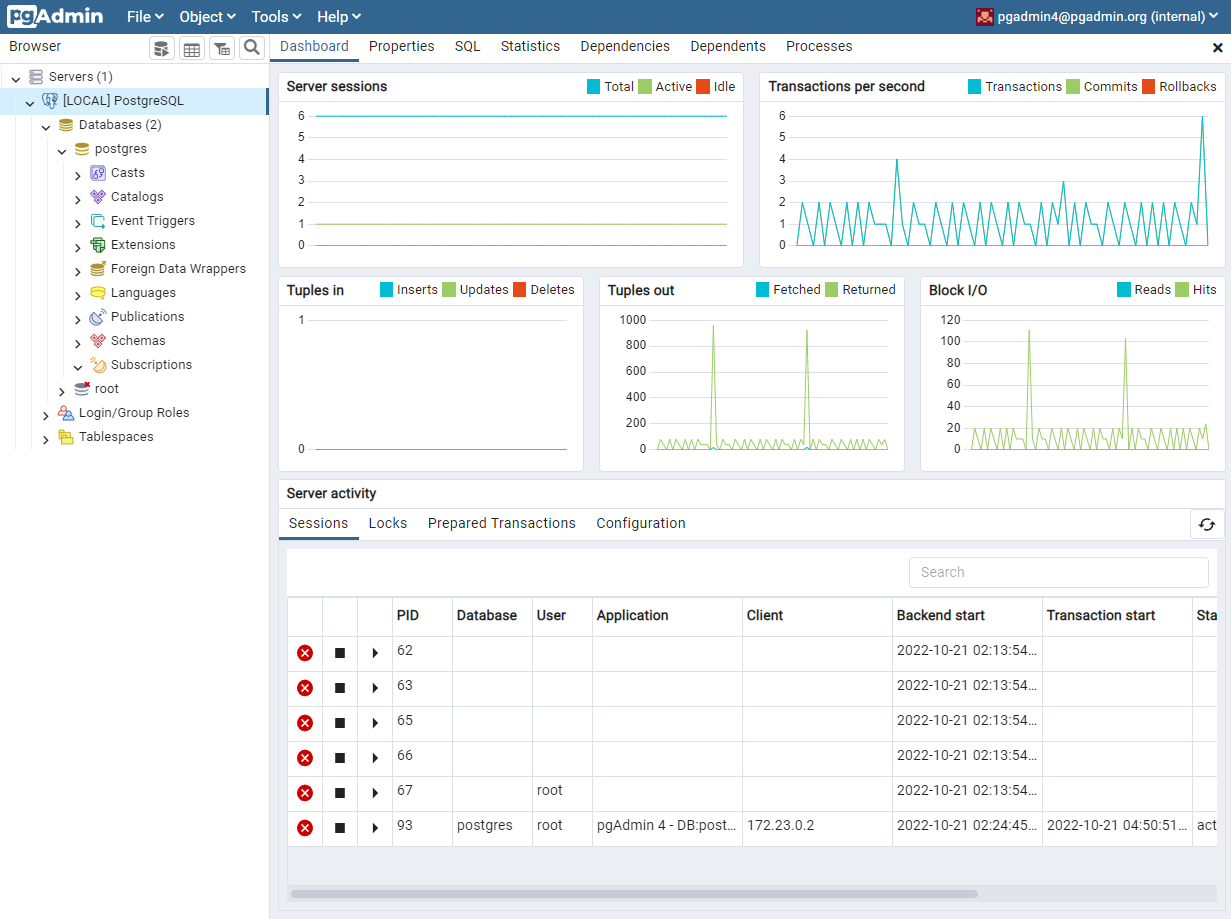Click the Filtered Rows toolbar icon

pos(221,48)
